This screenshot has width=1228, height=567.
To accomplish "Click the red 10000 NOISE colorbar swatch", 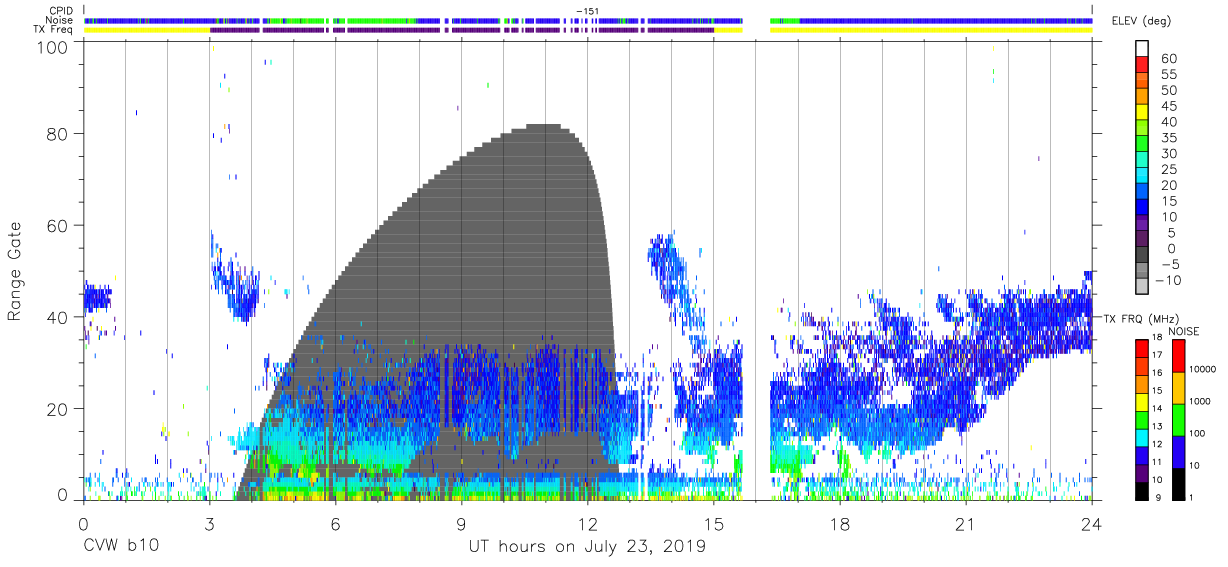I will point(1177,355).
